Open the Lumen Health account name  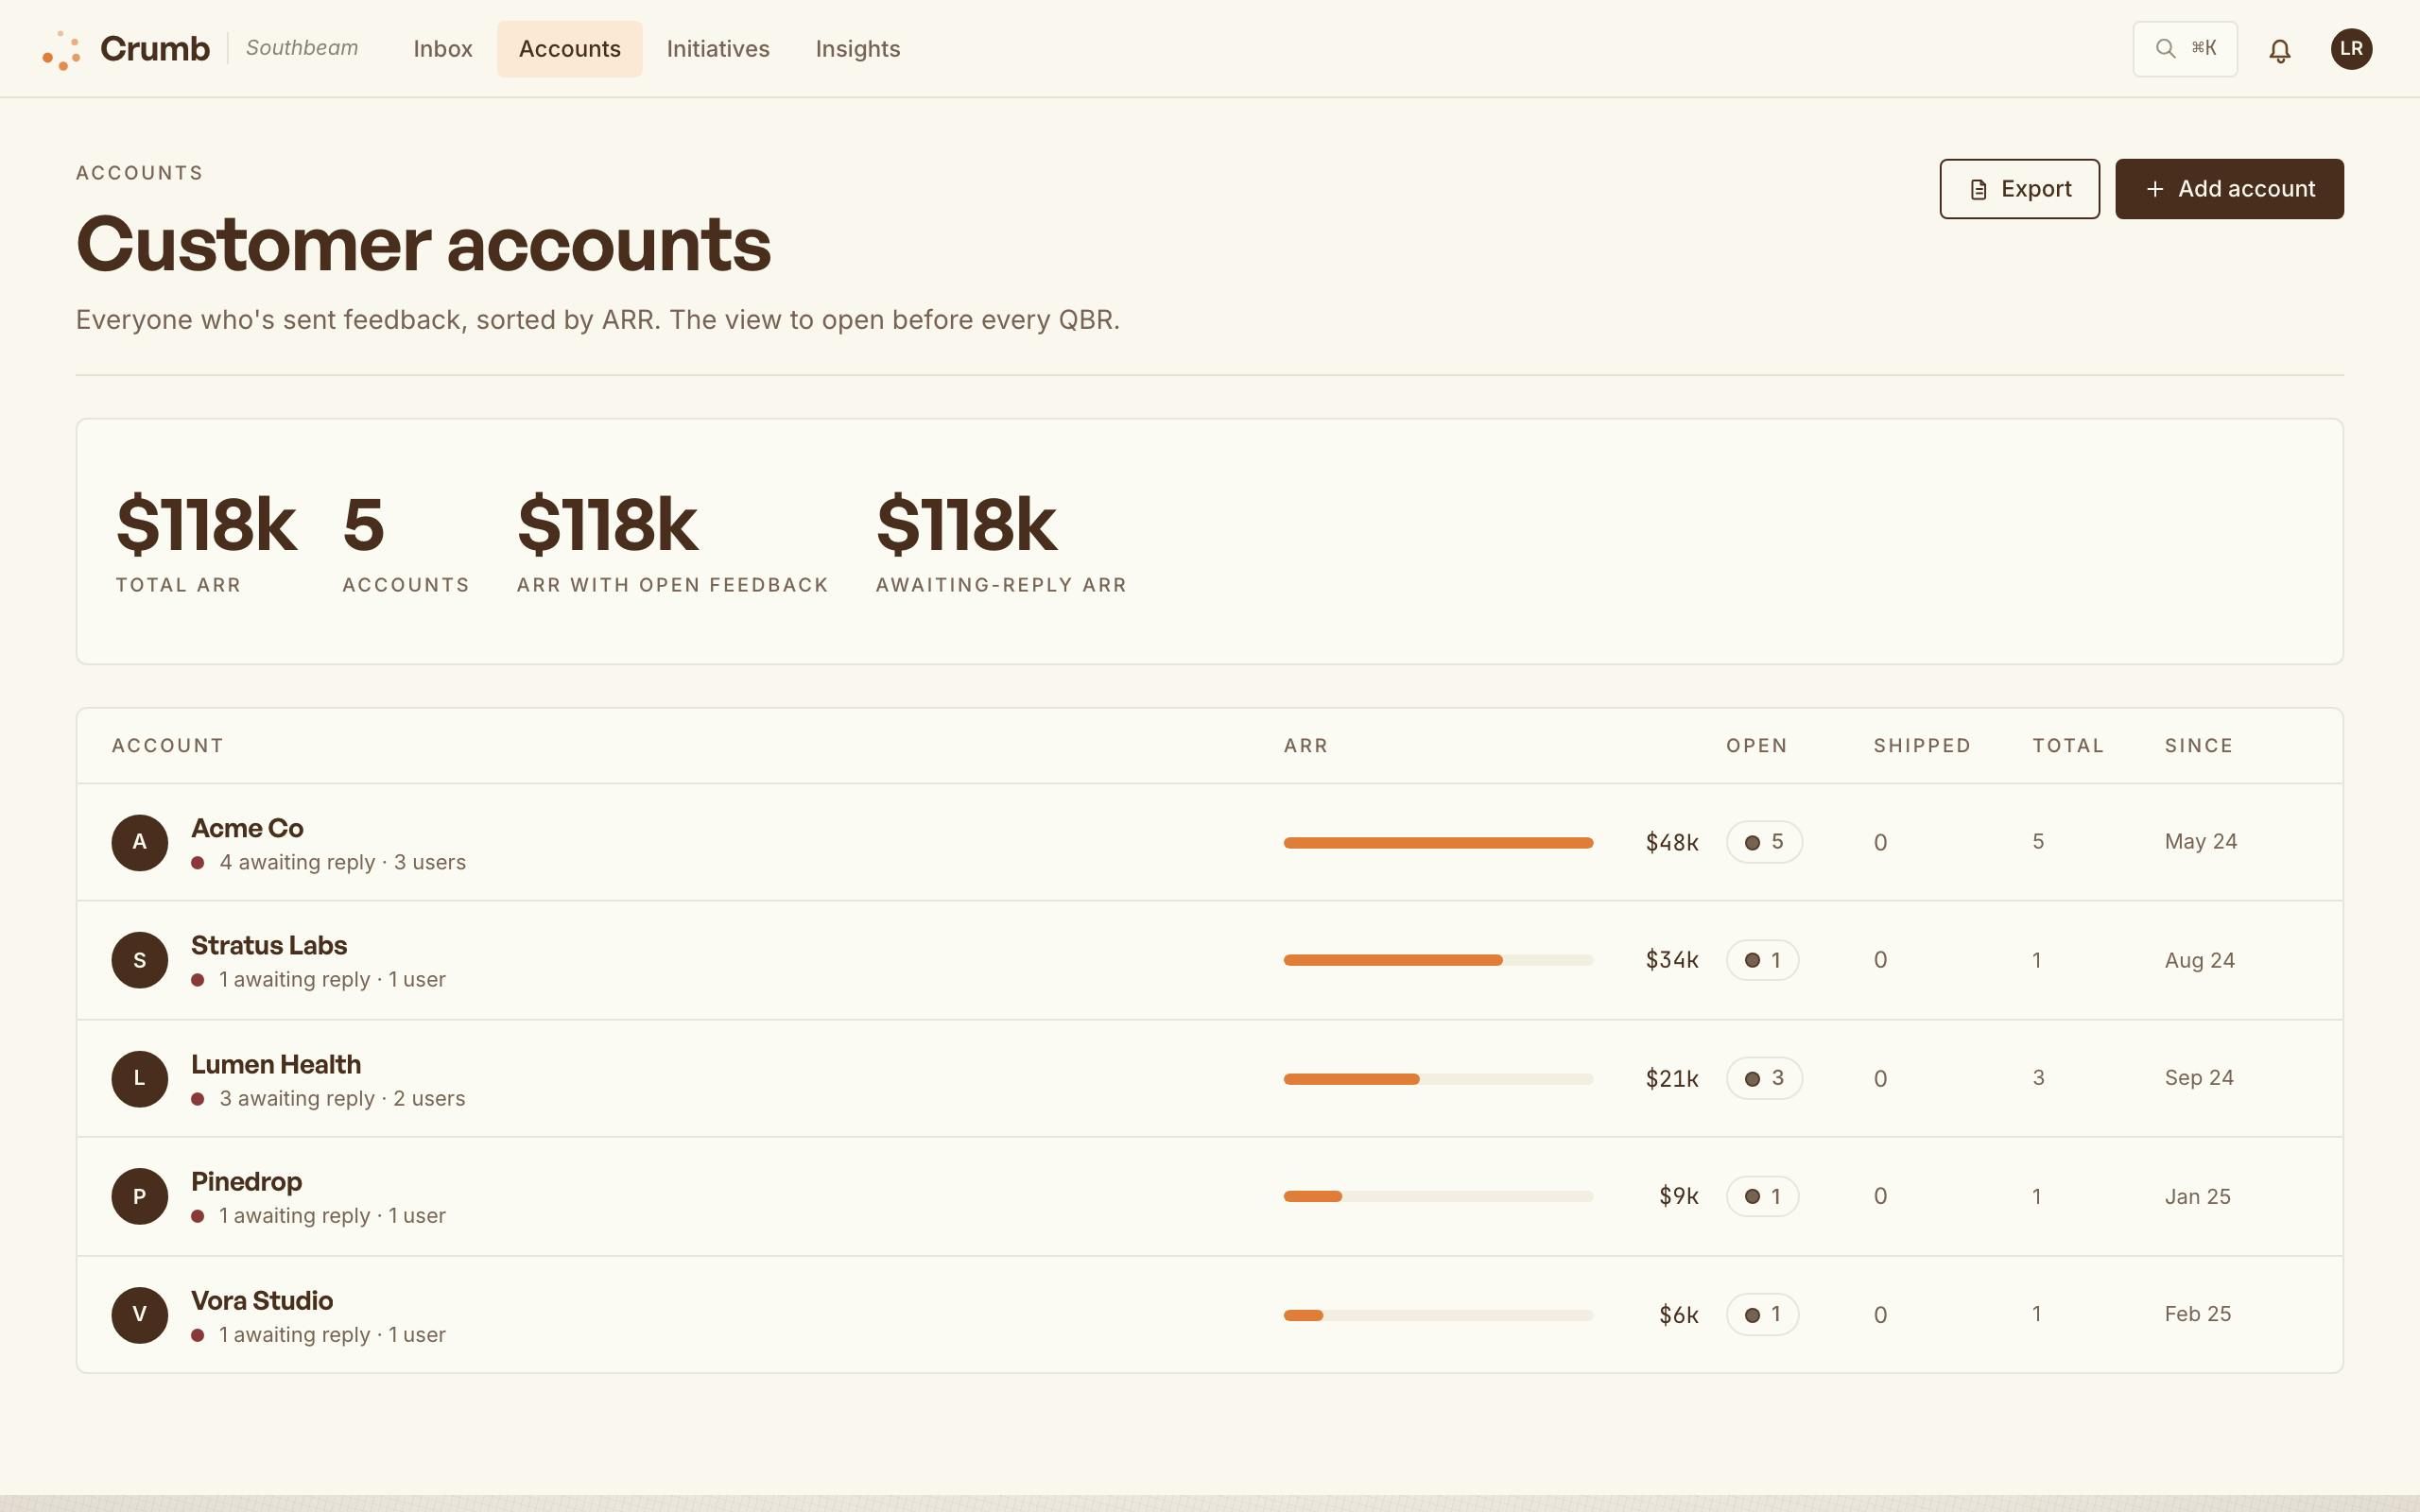(276, 1064)
